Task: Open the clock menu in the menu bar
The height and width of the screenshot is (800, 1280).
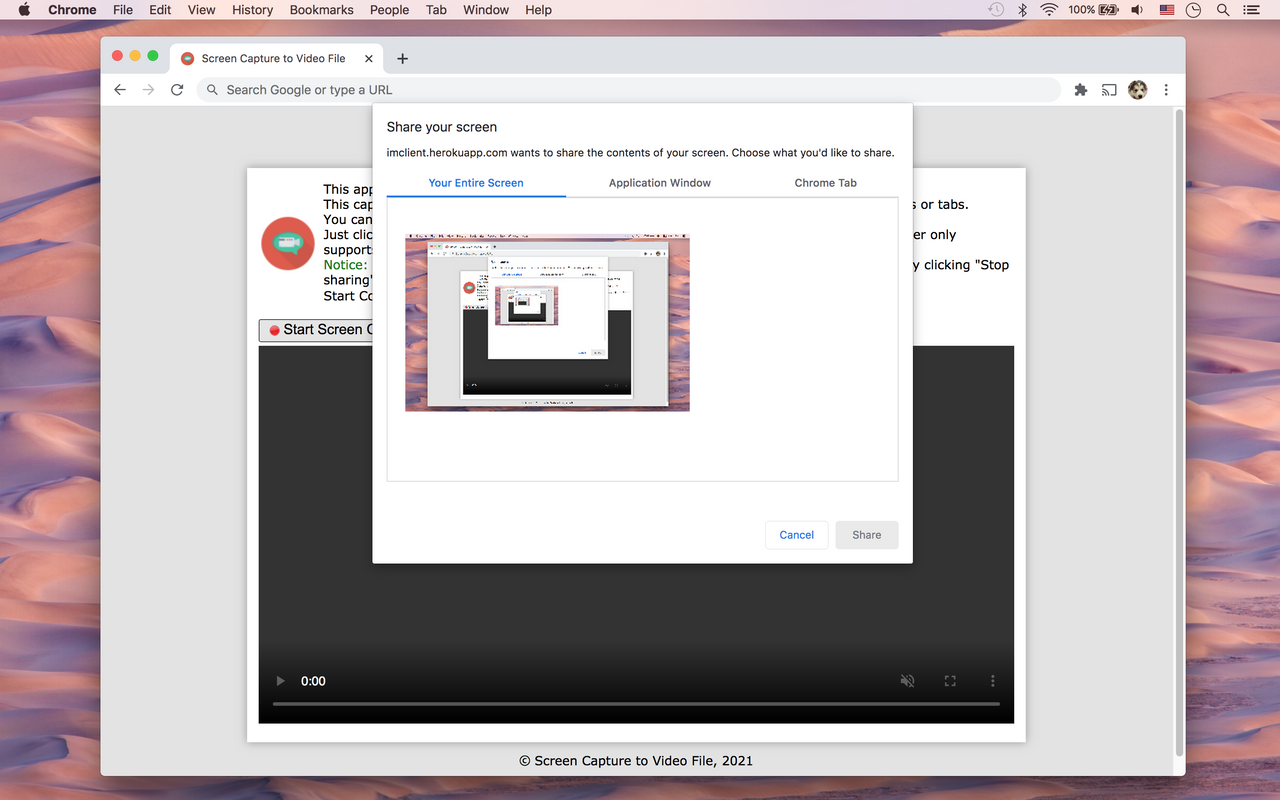Action: click(x=1193, y=10)
